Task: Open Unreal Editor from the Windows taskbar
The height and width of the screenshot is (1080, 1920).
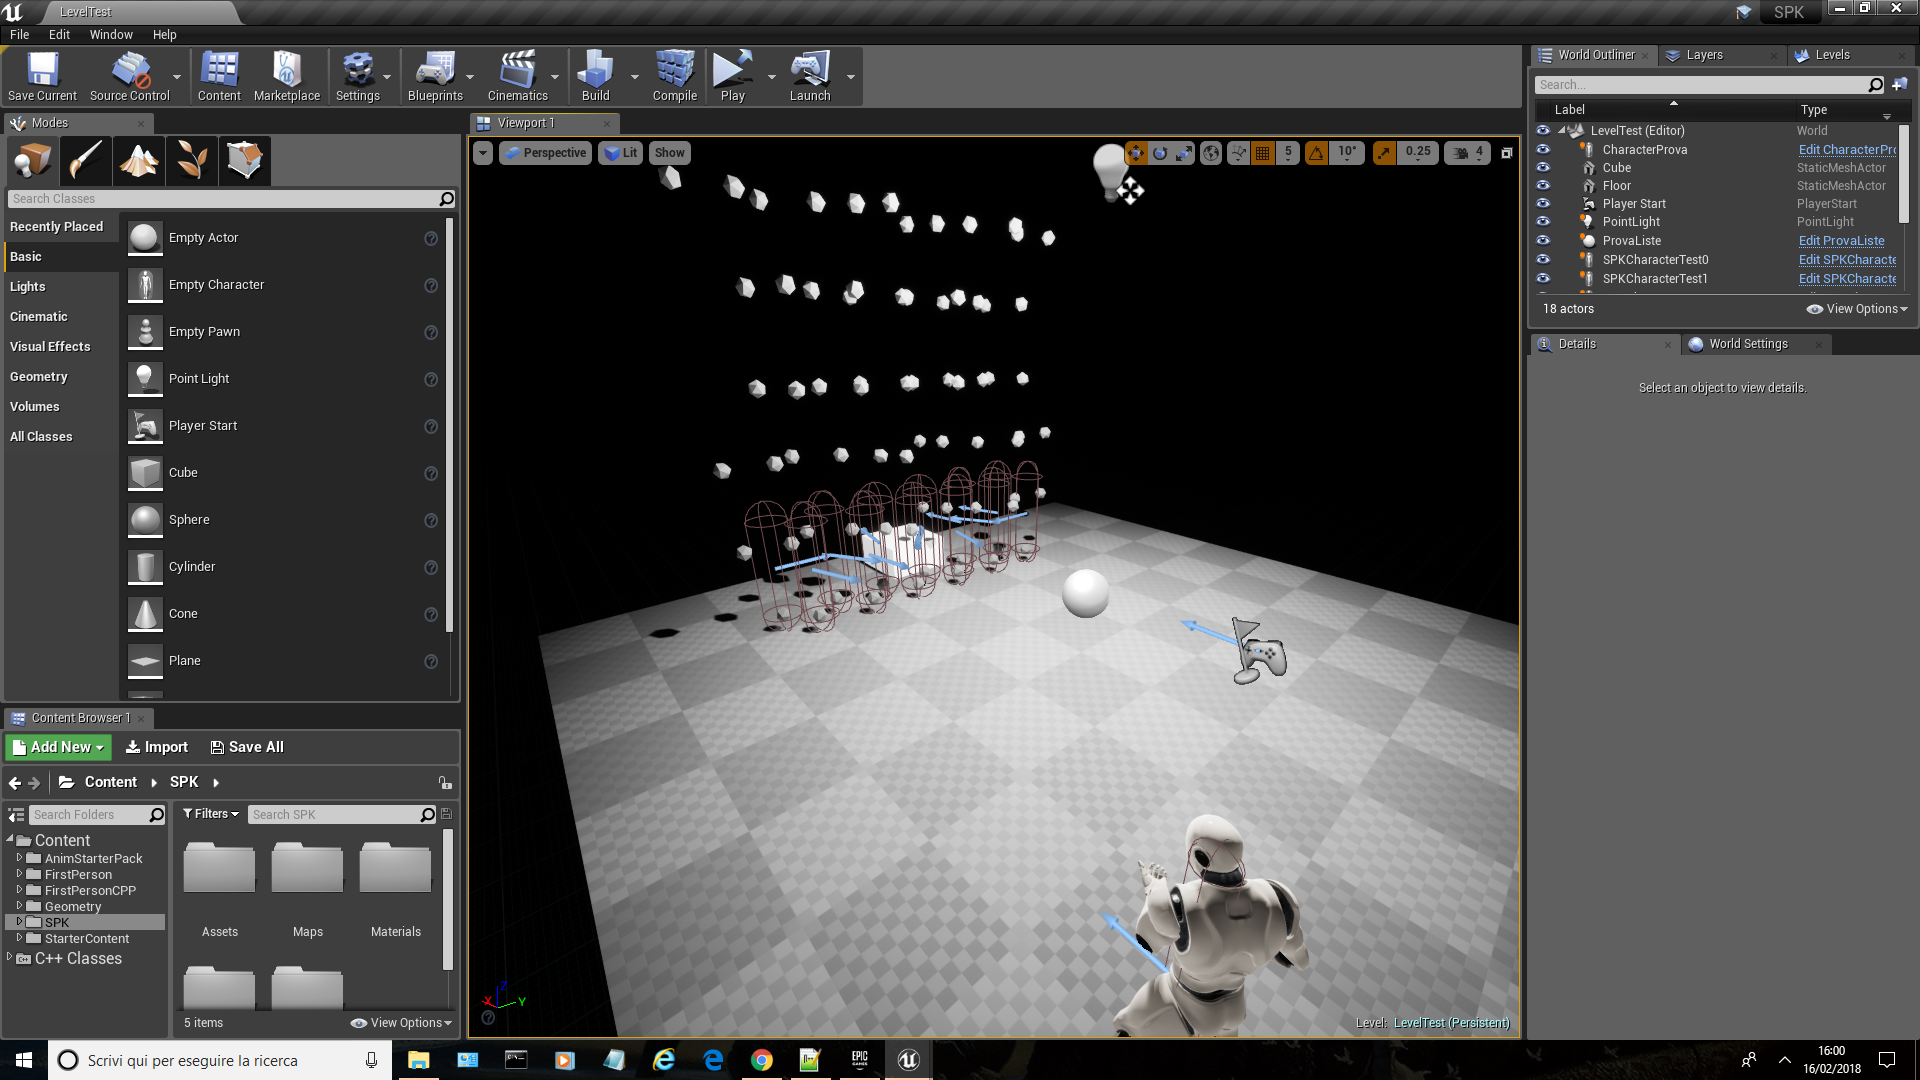Action: (908, 1060)
